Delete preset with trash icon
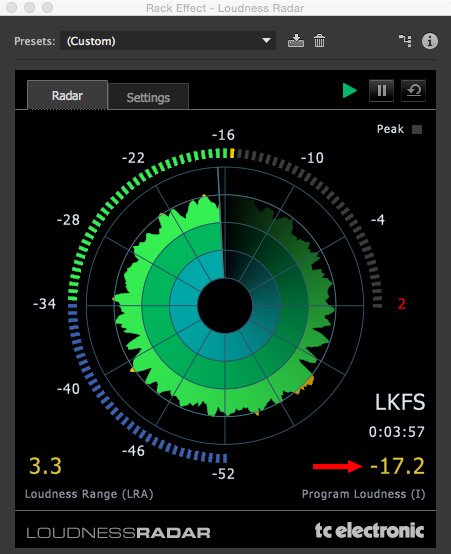This screenshot has width=451, height=554. coord(319,41)
